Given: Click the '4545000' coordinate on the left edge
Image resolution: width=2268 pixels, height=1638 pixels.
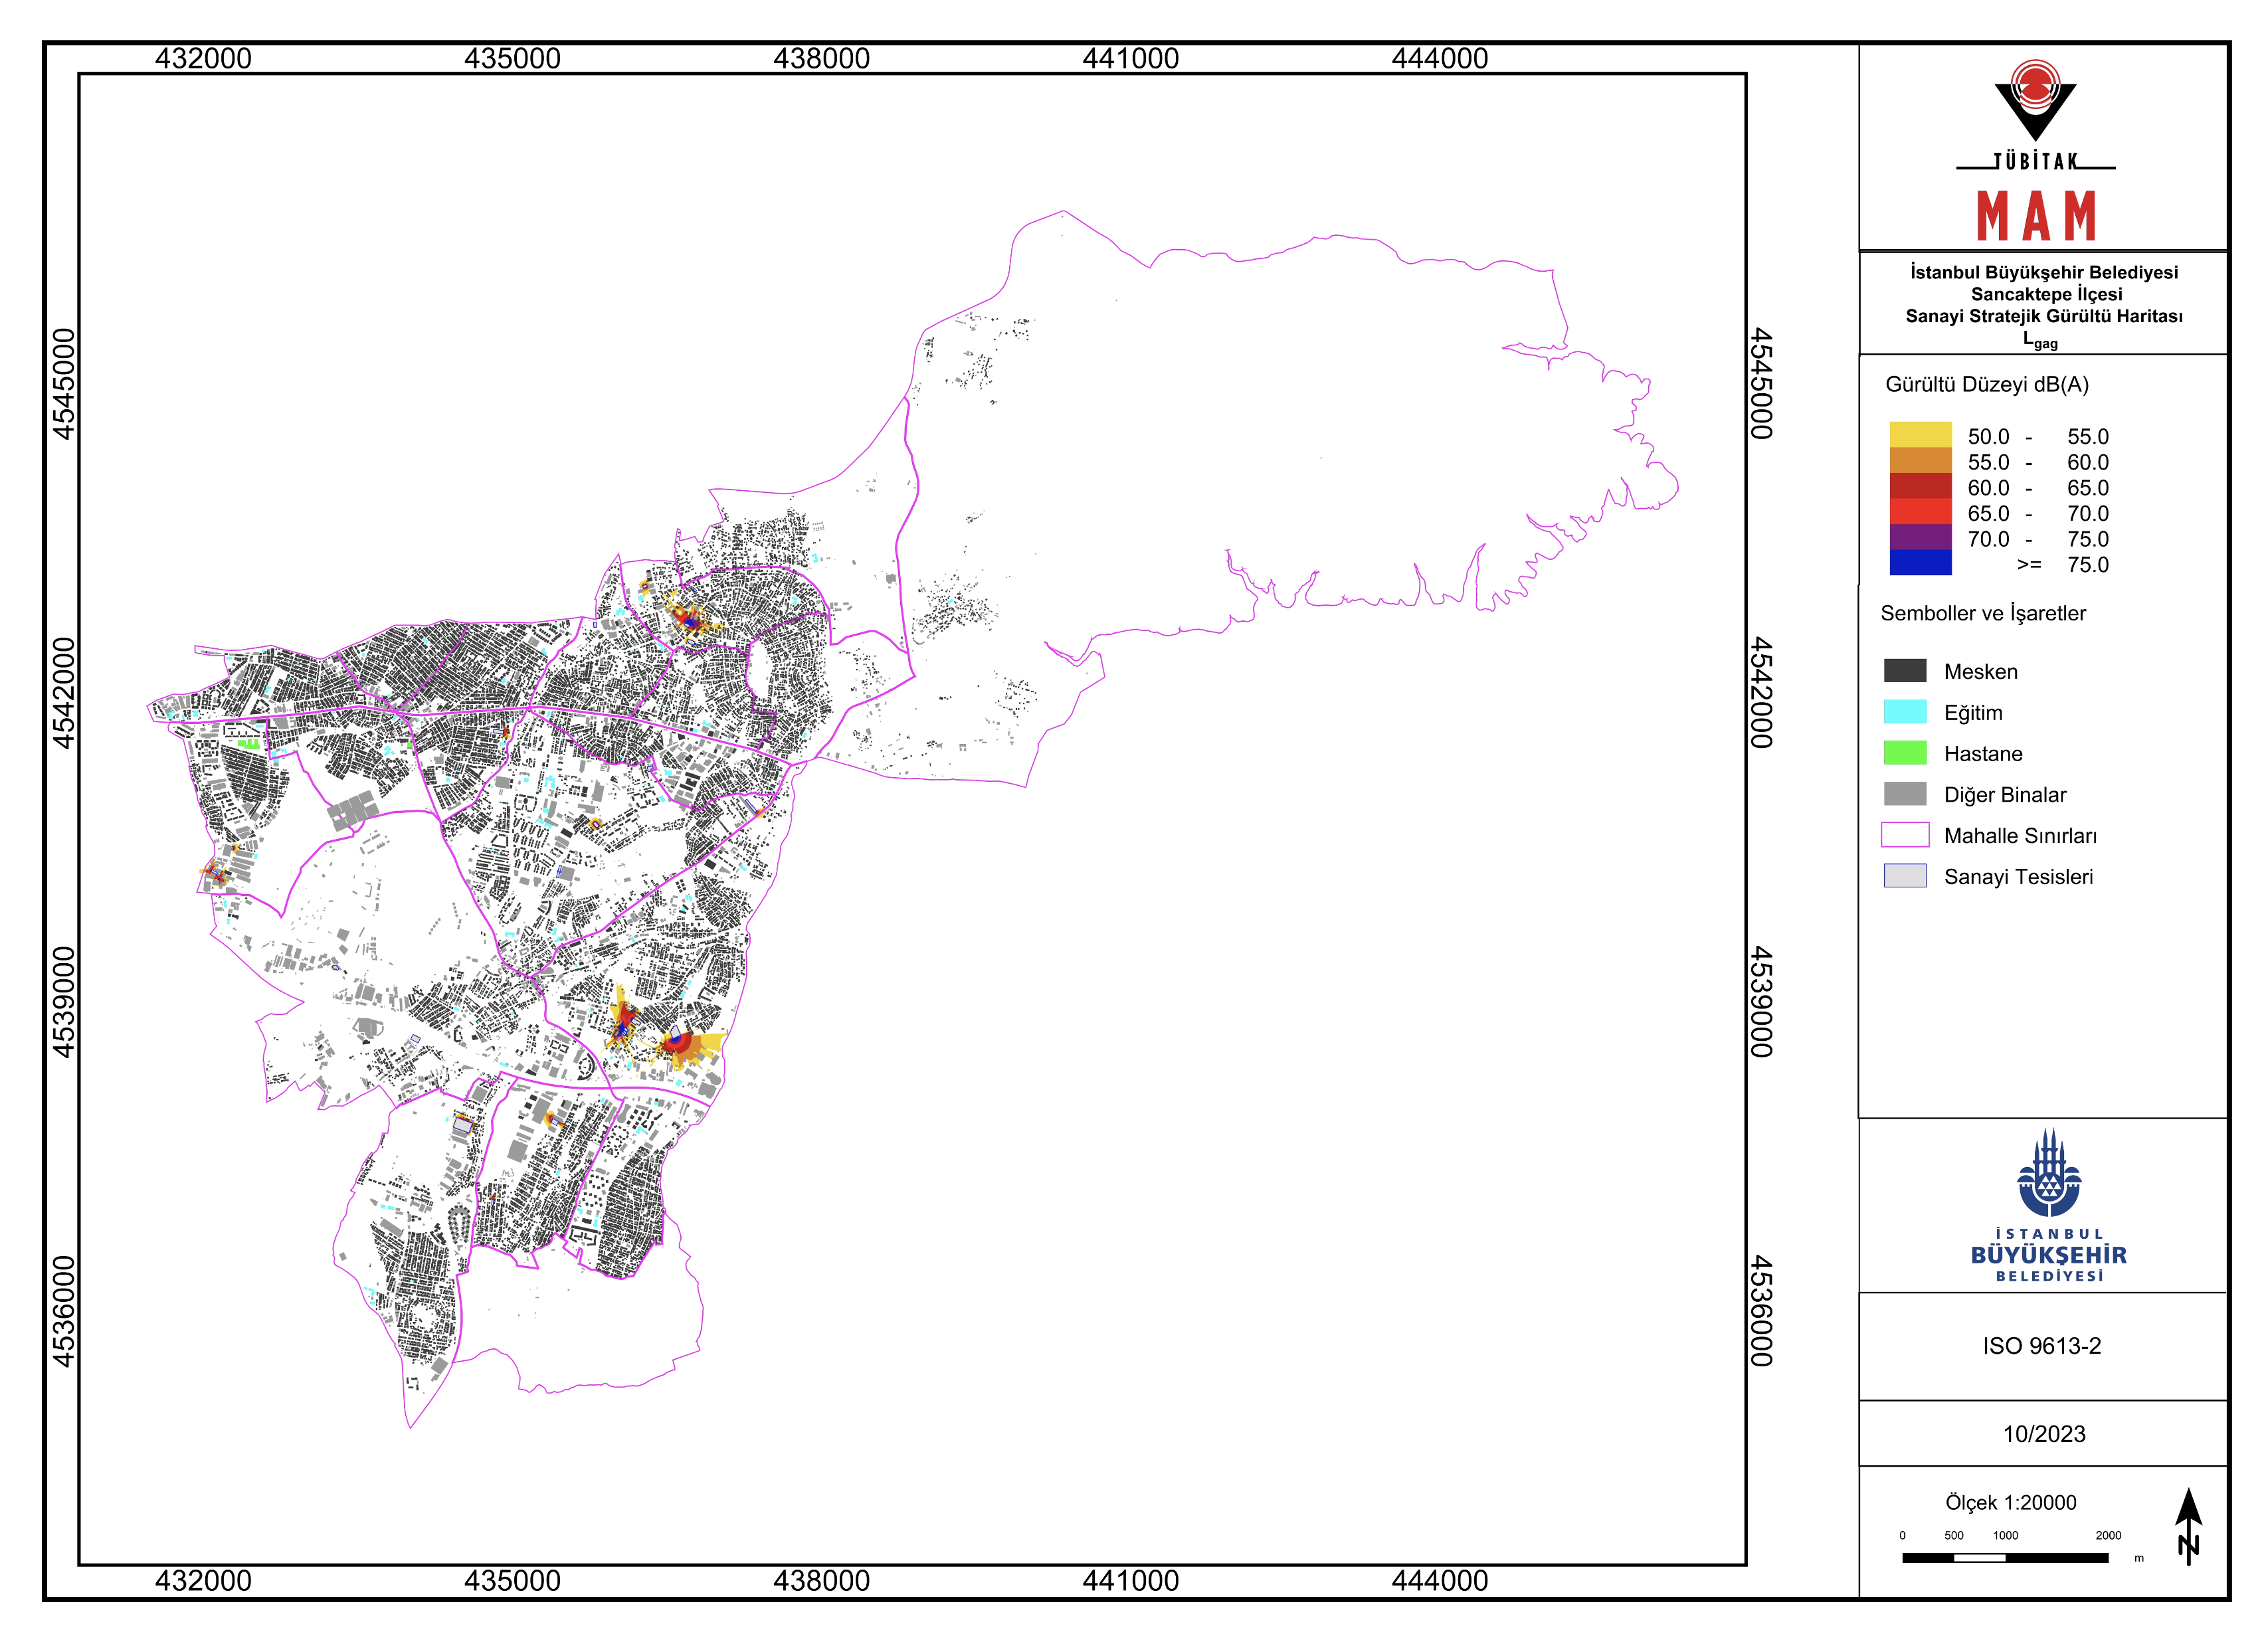Looking at the screenshot, I should tap(63, 384).
